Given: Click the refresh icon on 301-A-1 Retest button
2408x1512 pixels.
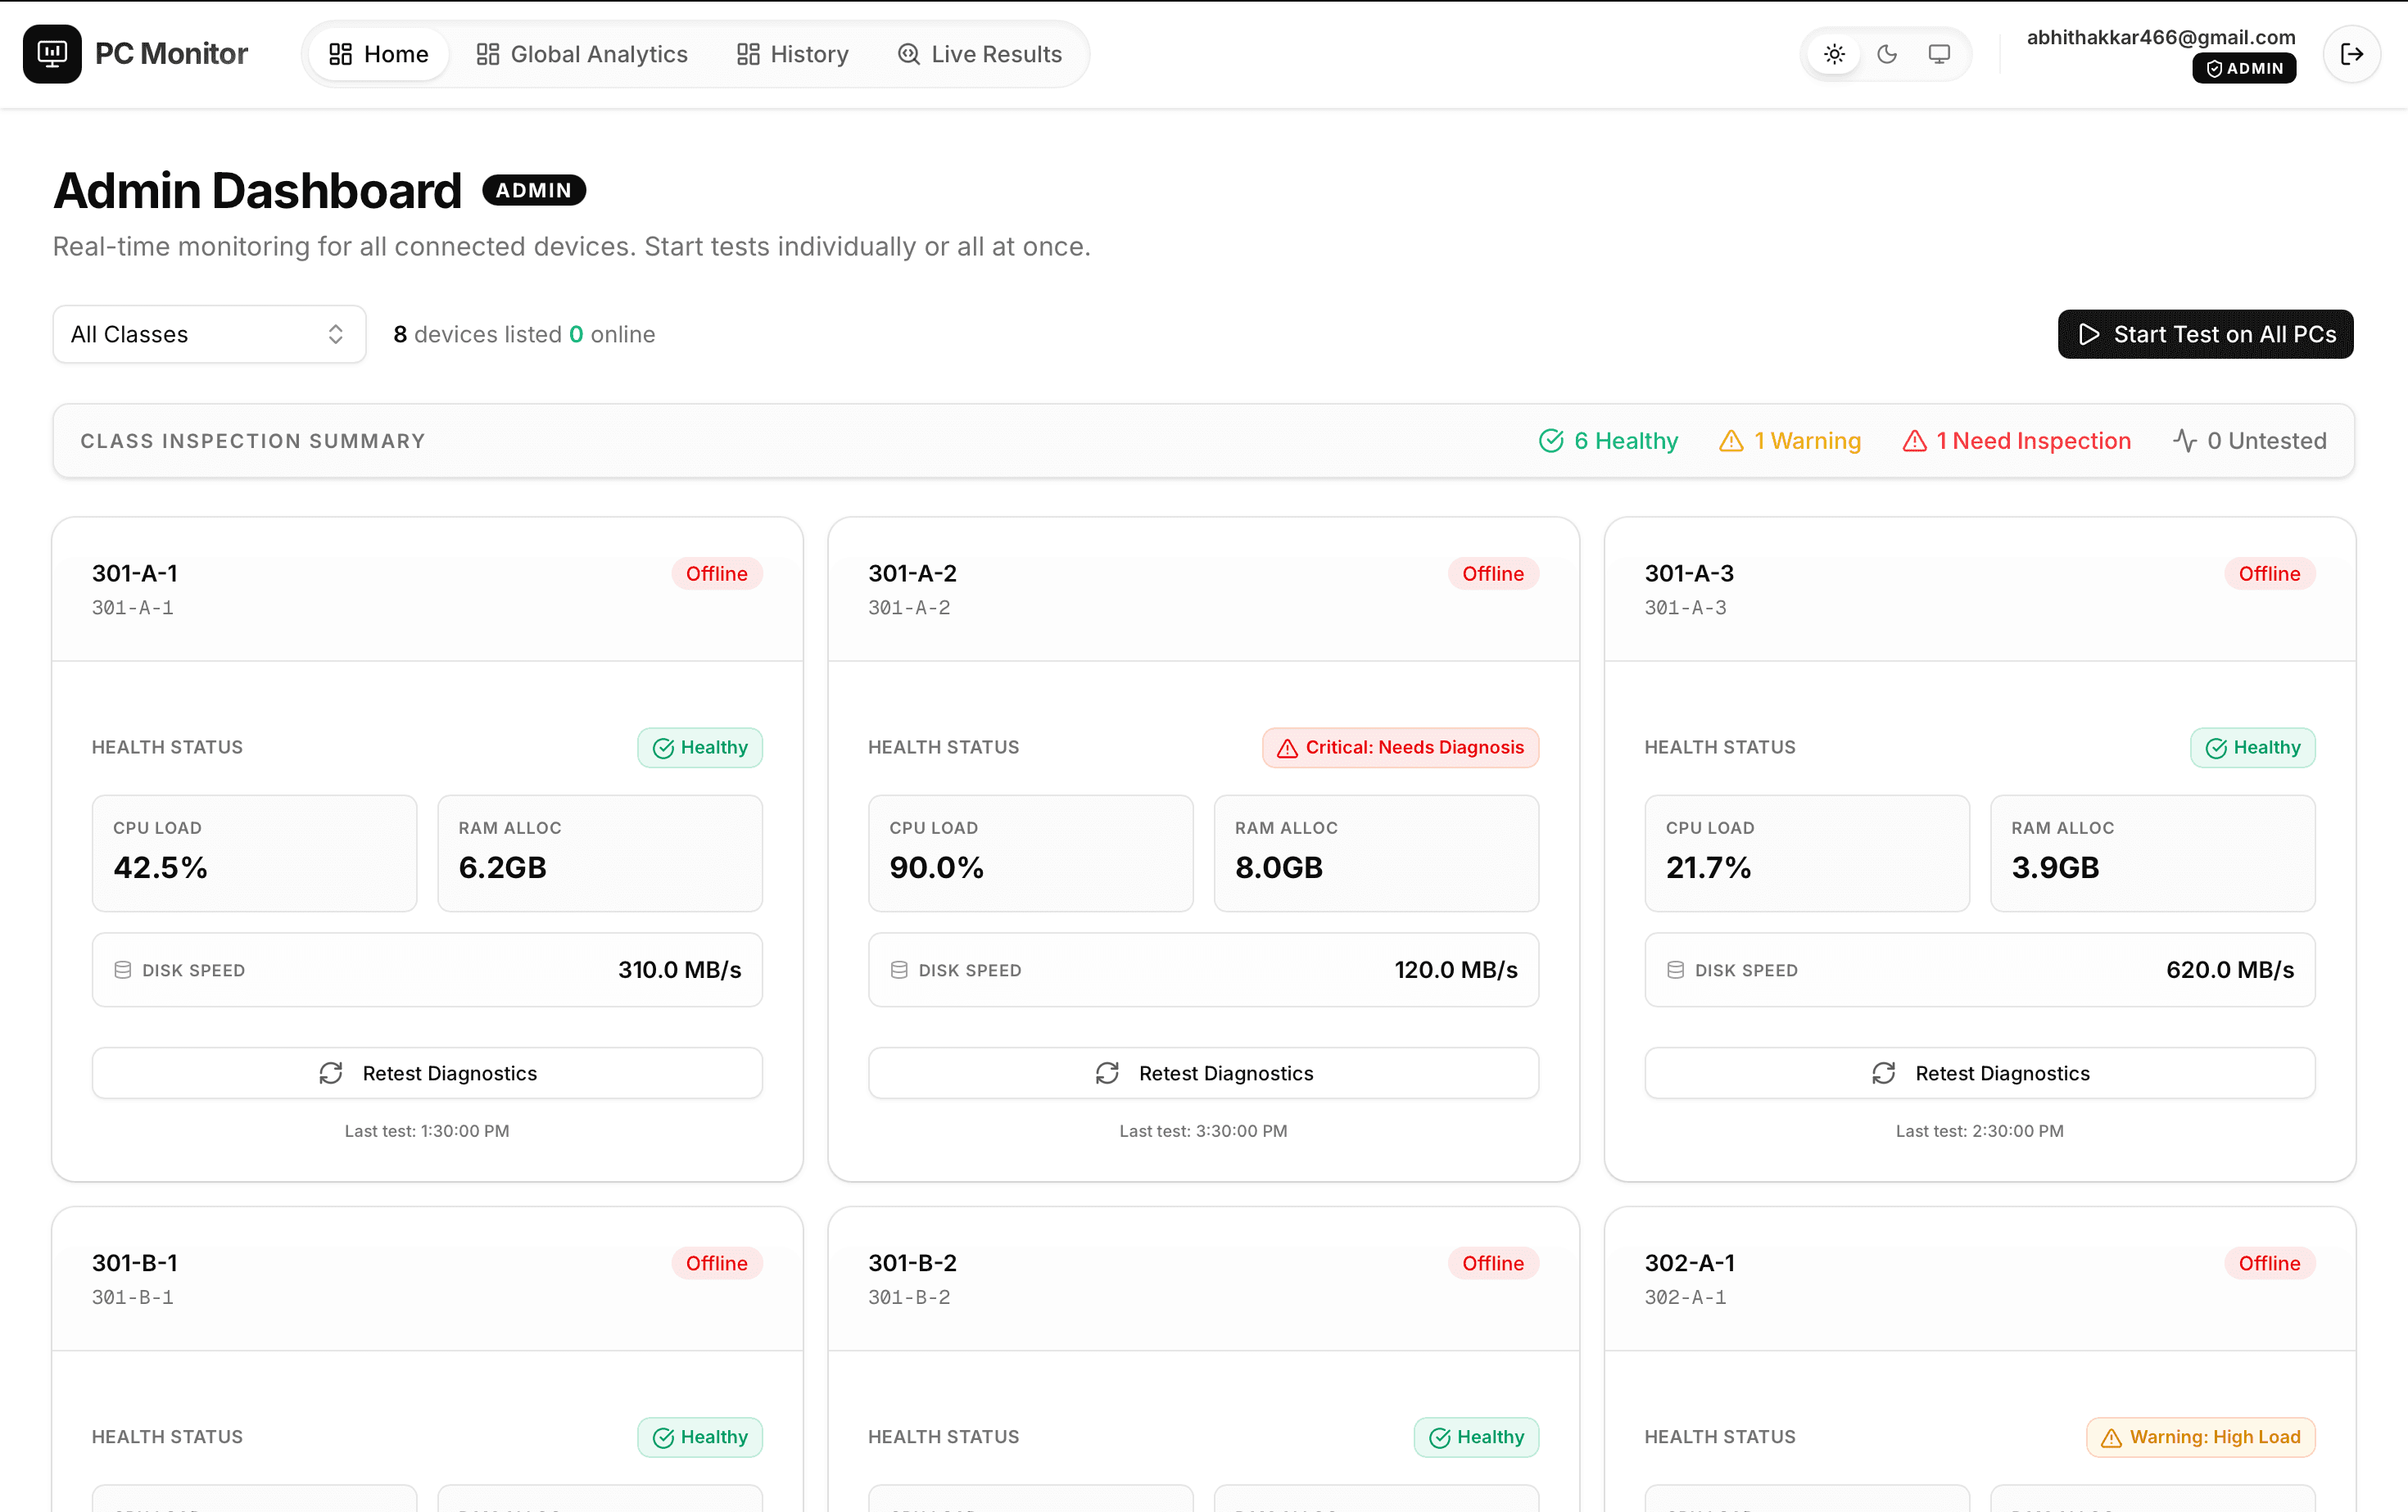Looking at the screenshot, I should click(331, 1073).
